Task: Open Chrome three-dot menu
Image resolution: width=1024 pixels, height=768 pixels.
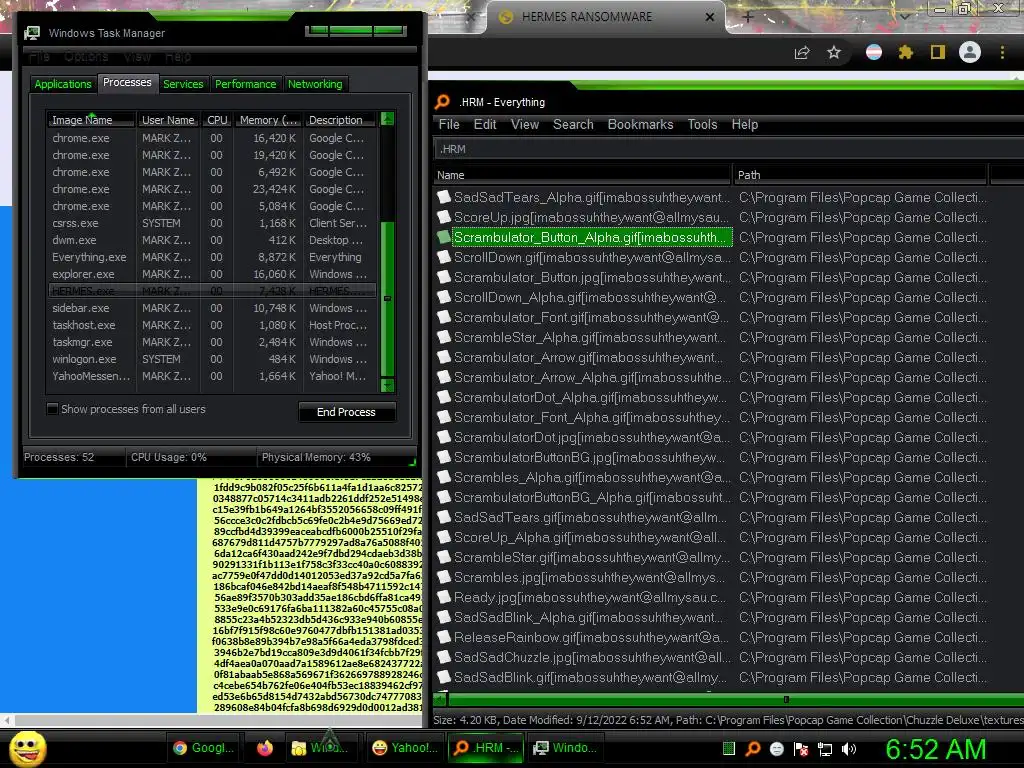Action: [x=1002, y=52]
